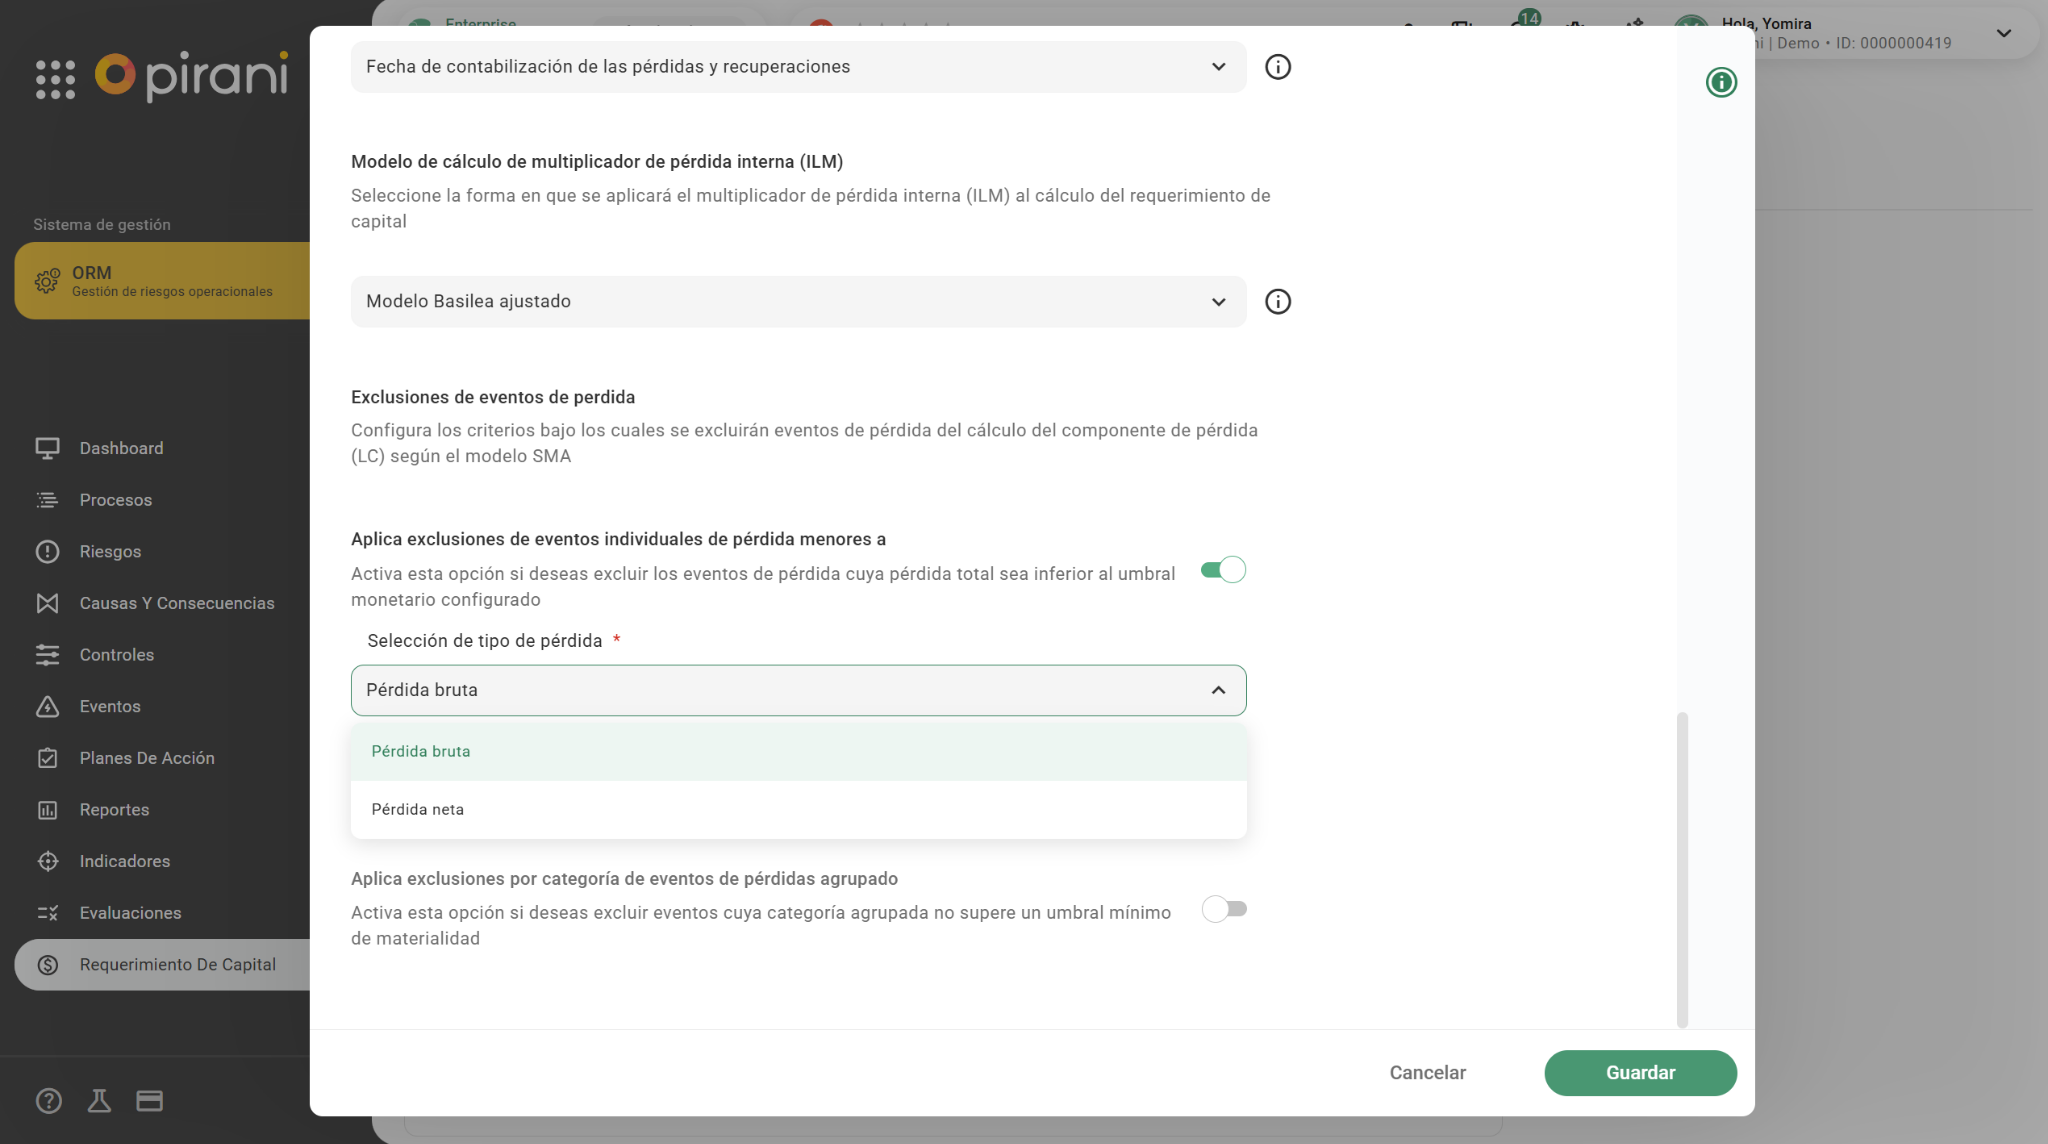2048x1144 pixels.
Task: Collapse the Pérdida bruta tipo de pérdida dropdown
Action: coord(797,690)
